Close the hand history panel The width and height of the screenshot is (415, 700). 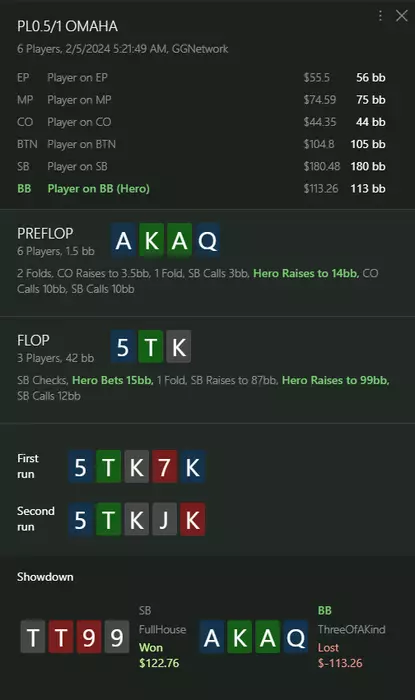402,16
